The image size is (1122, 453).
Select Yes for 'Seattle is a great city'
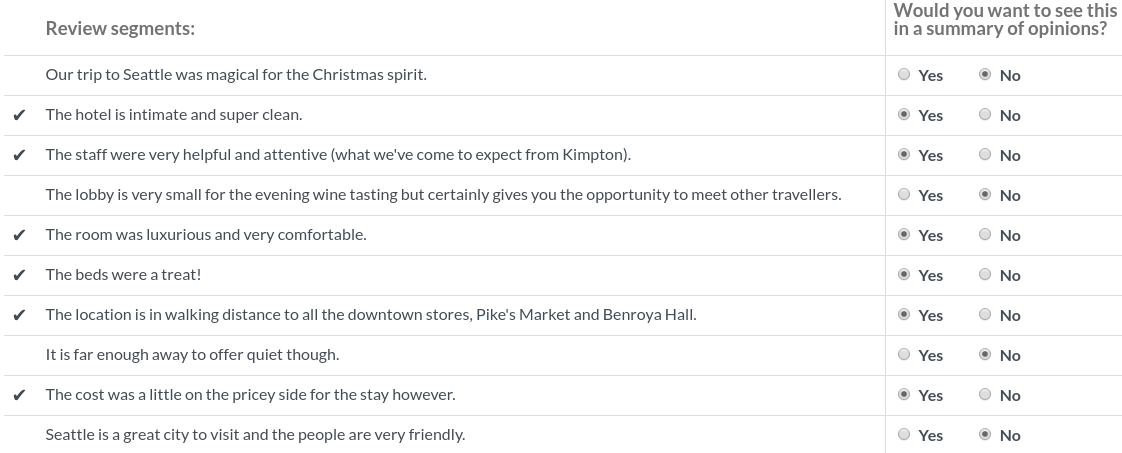pos(904,434)
